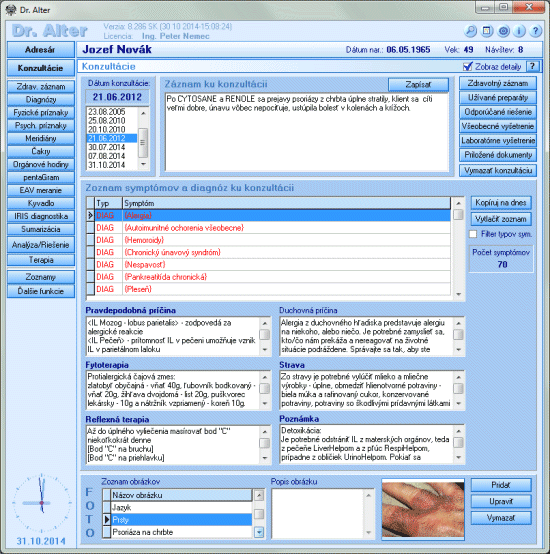Open Meridiány sidebar item
This screenshot has height=554, width=550.
(x=41, y=138)
